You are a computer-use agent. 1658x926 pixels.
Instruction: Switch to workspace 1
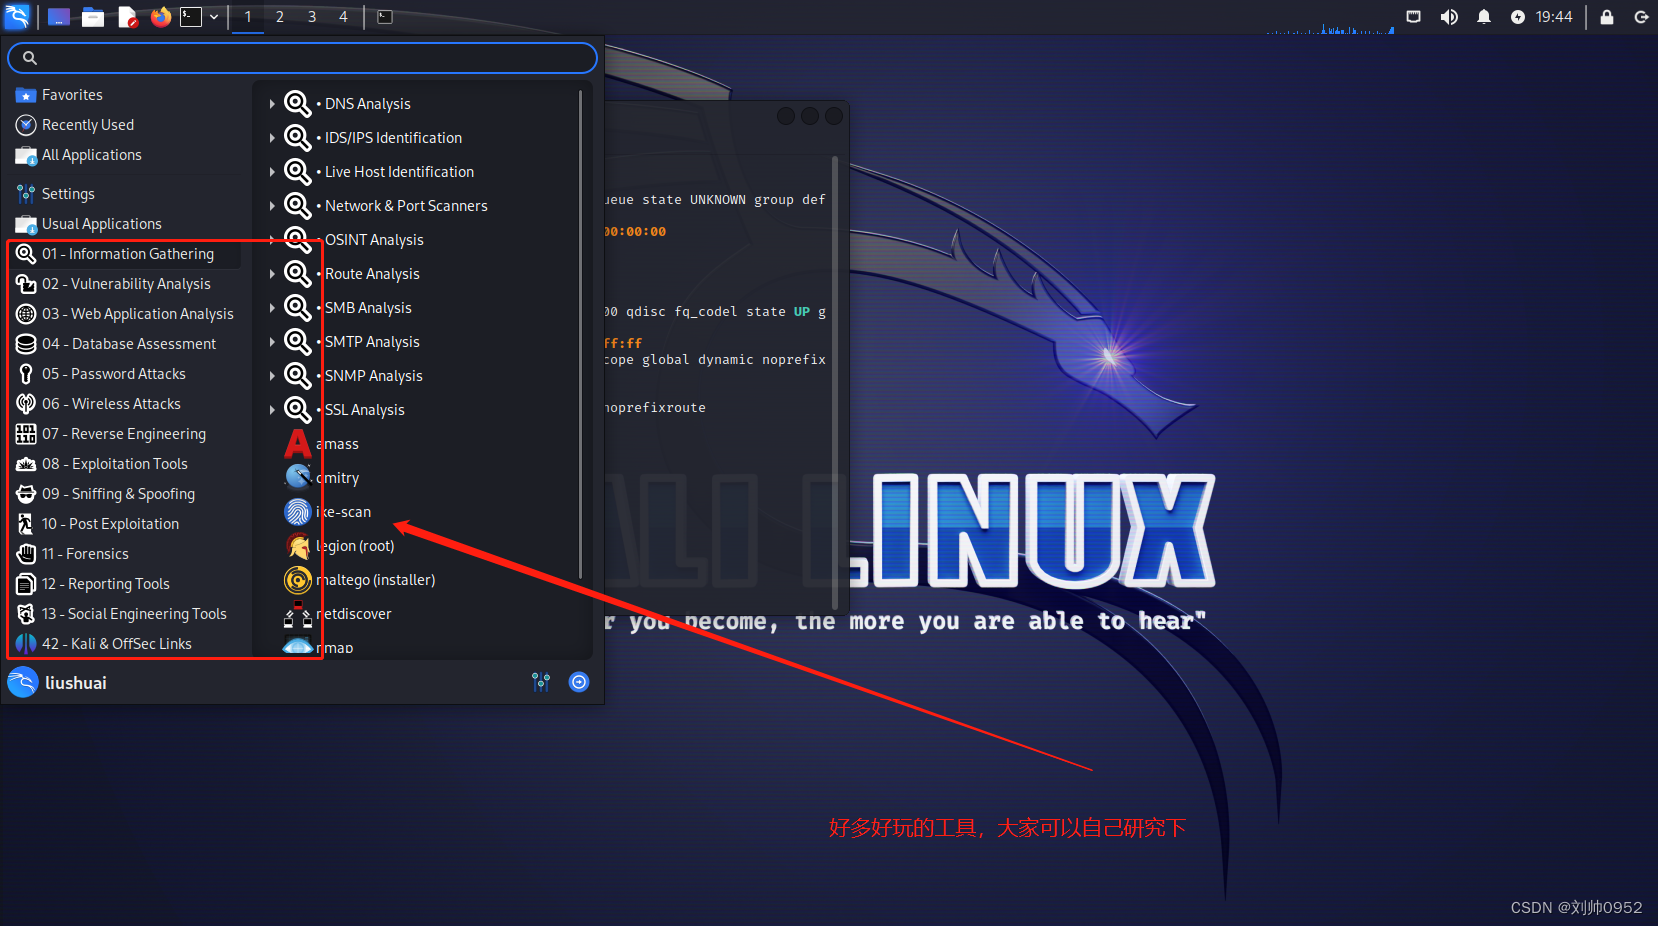[248, 17]
